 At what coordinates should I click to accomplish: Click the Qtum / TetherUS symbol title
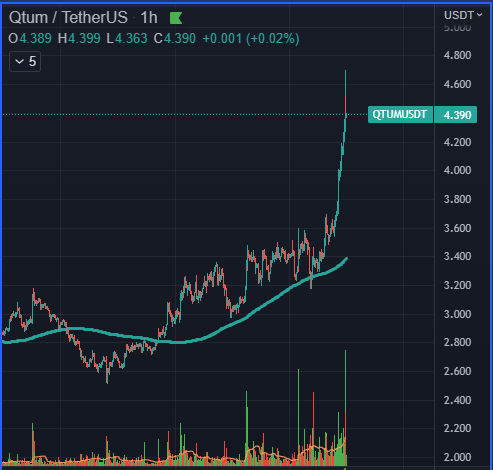pyautogui.click(x=68, y=17)
